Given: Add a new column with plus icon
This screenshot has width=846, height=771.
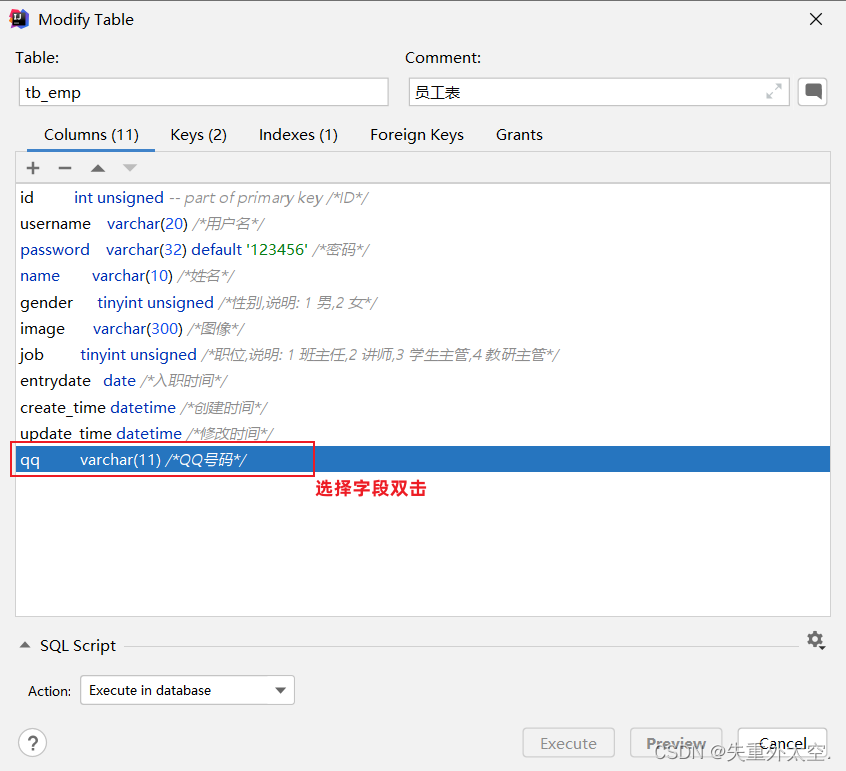Looking at the screenshot, I should tap(33, 168).
